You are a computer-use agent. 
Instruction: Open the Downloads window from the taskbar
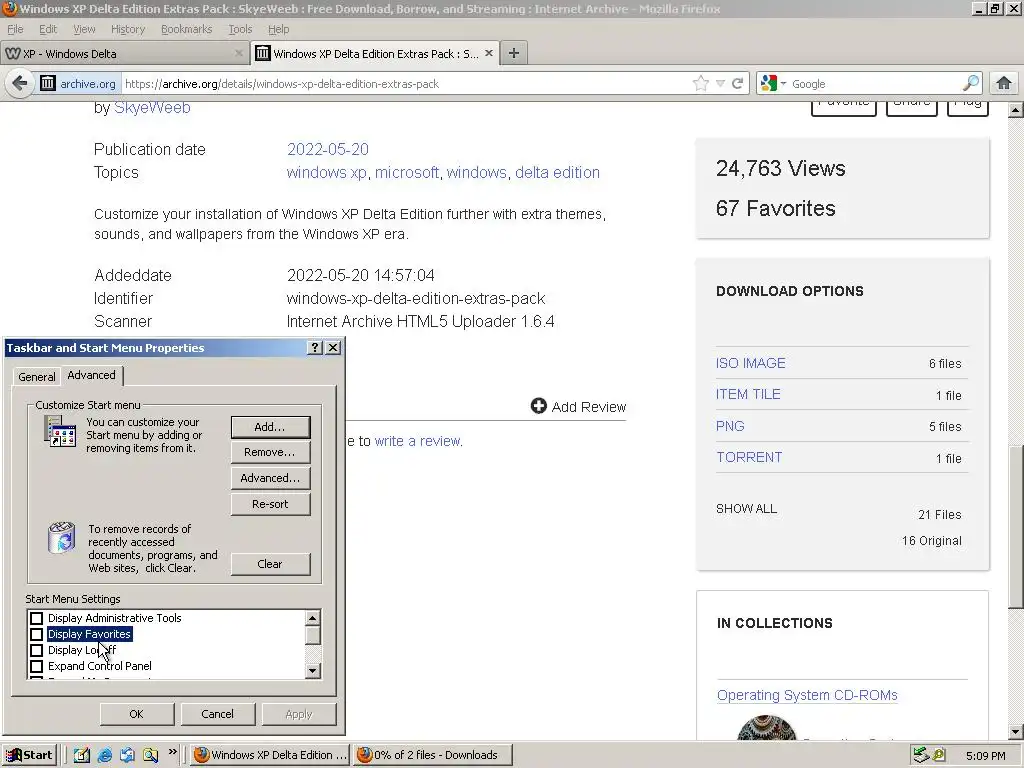point(433,755)
